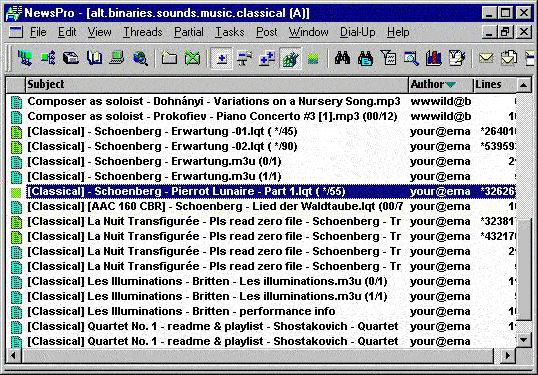Select the Lied der Waldtaube.lqt article
Image resolution: width=538 pixels, height=375 pixels.
click(261, 207)
